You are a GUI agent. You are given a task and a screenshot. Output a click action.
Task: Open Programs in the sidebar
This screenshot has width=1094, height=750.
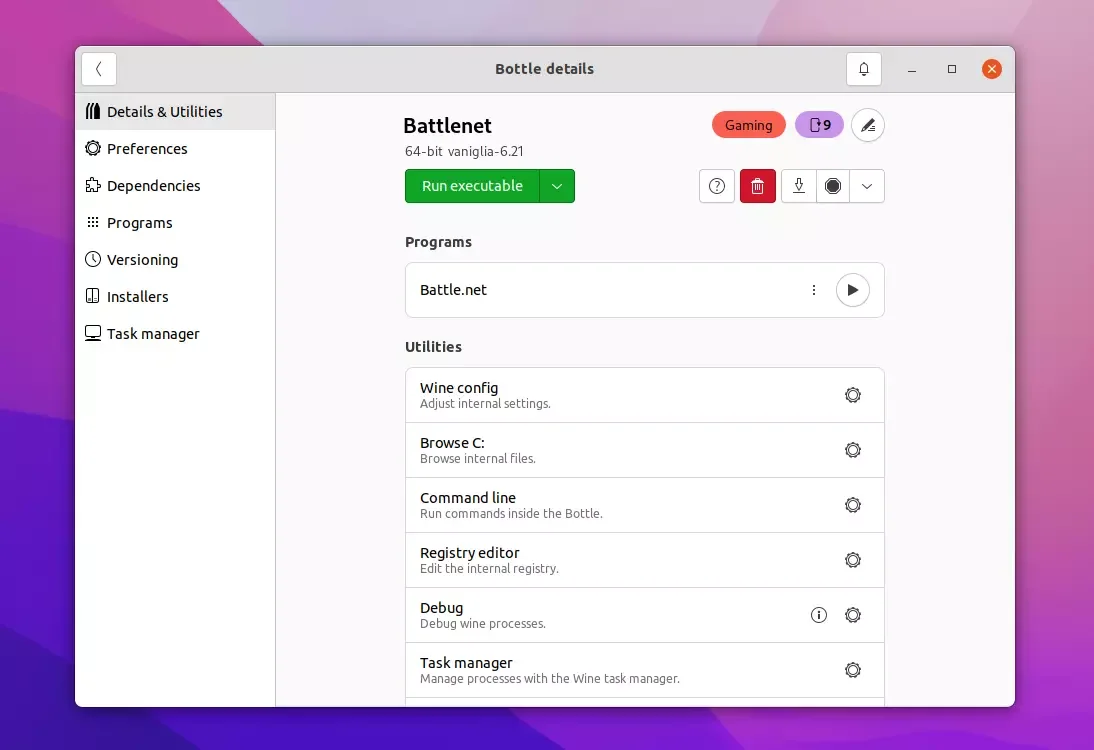pos(175,223)
